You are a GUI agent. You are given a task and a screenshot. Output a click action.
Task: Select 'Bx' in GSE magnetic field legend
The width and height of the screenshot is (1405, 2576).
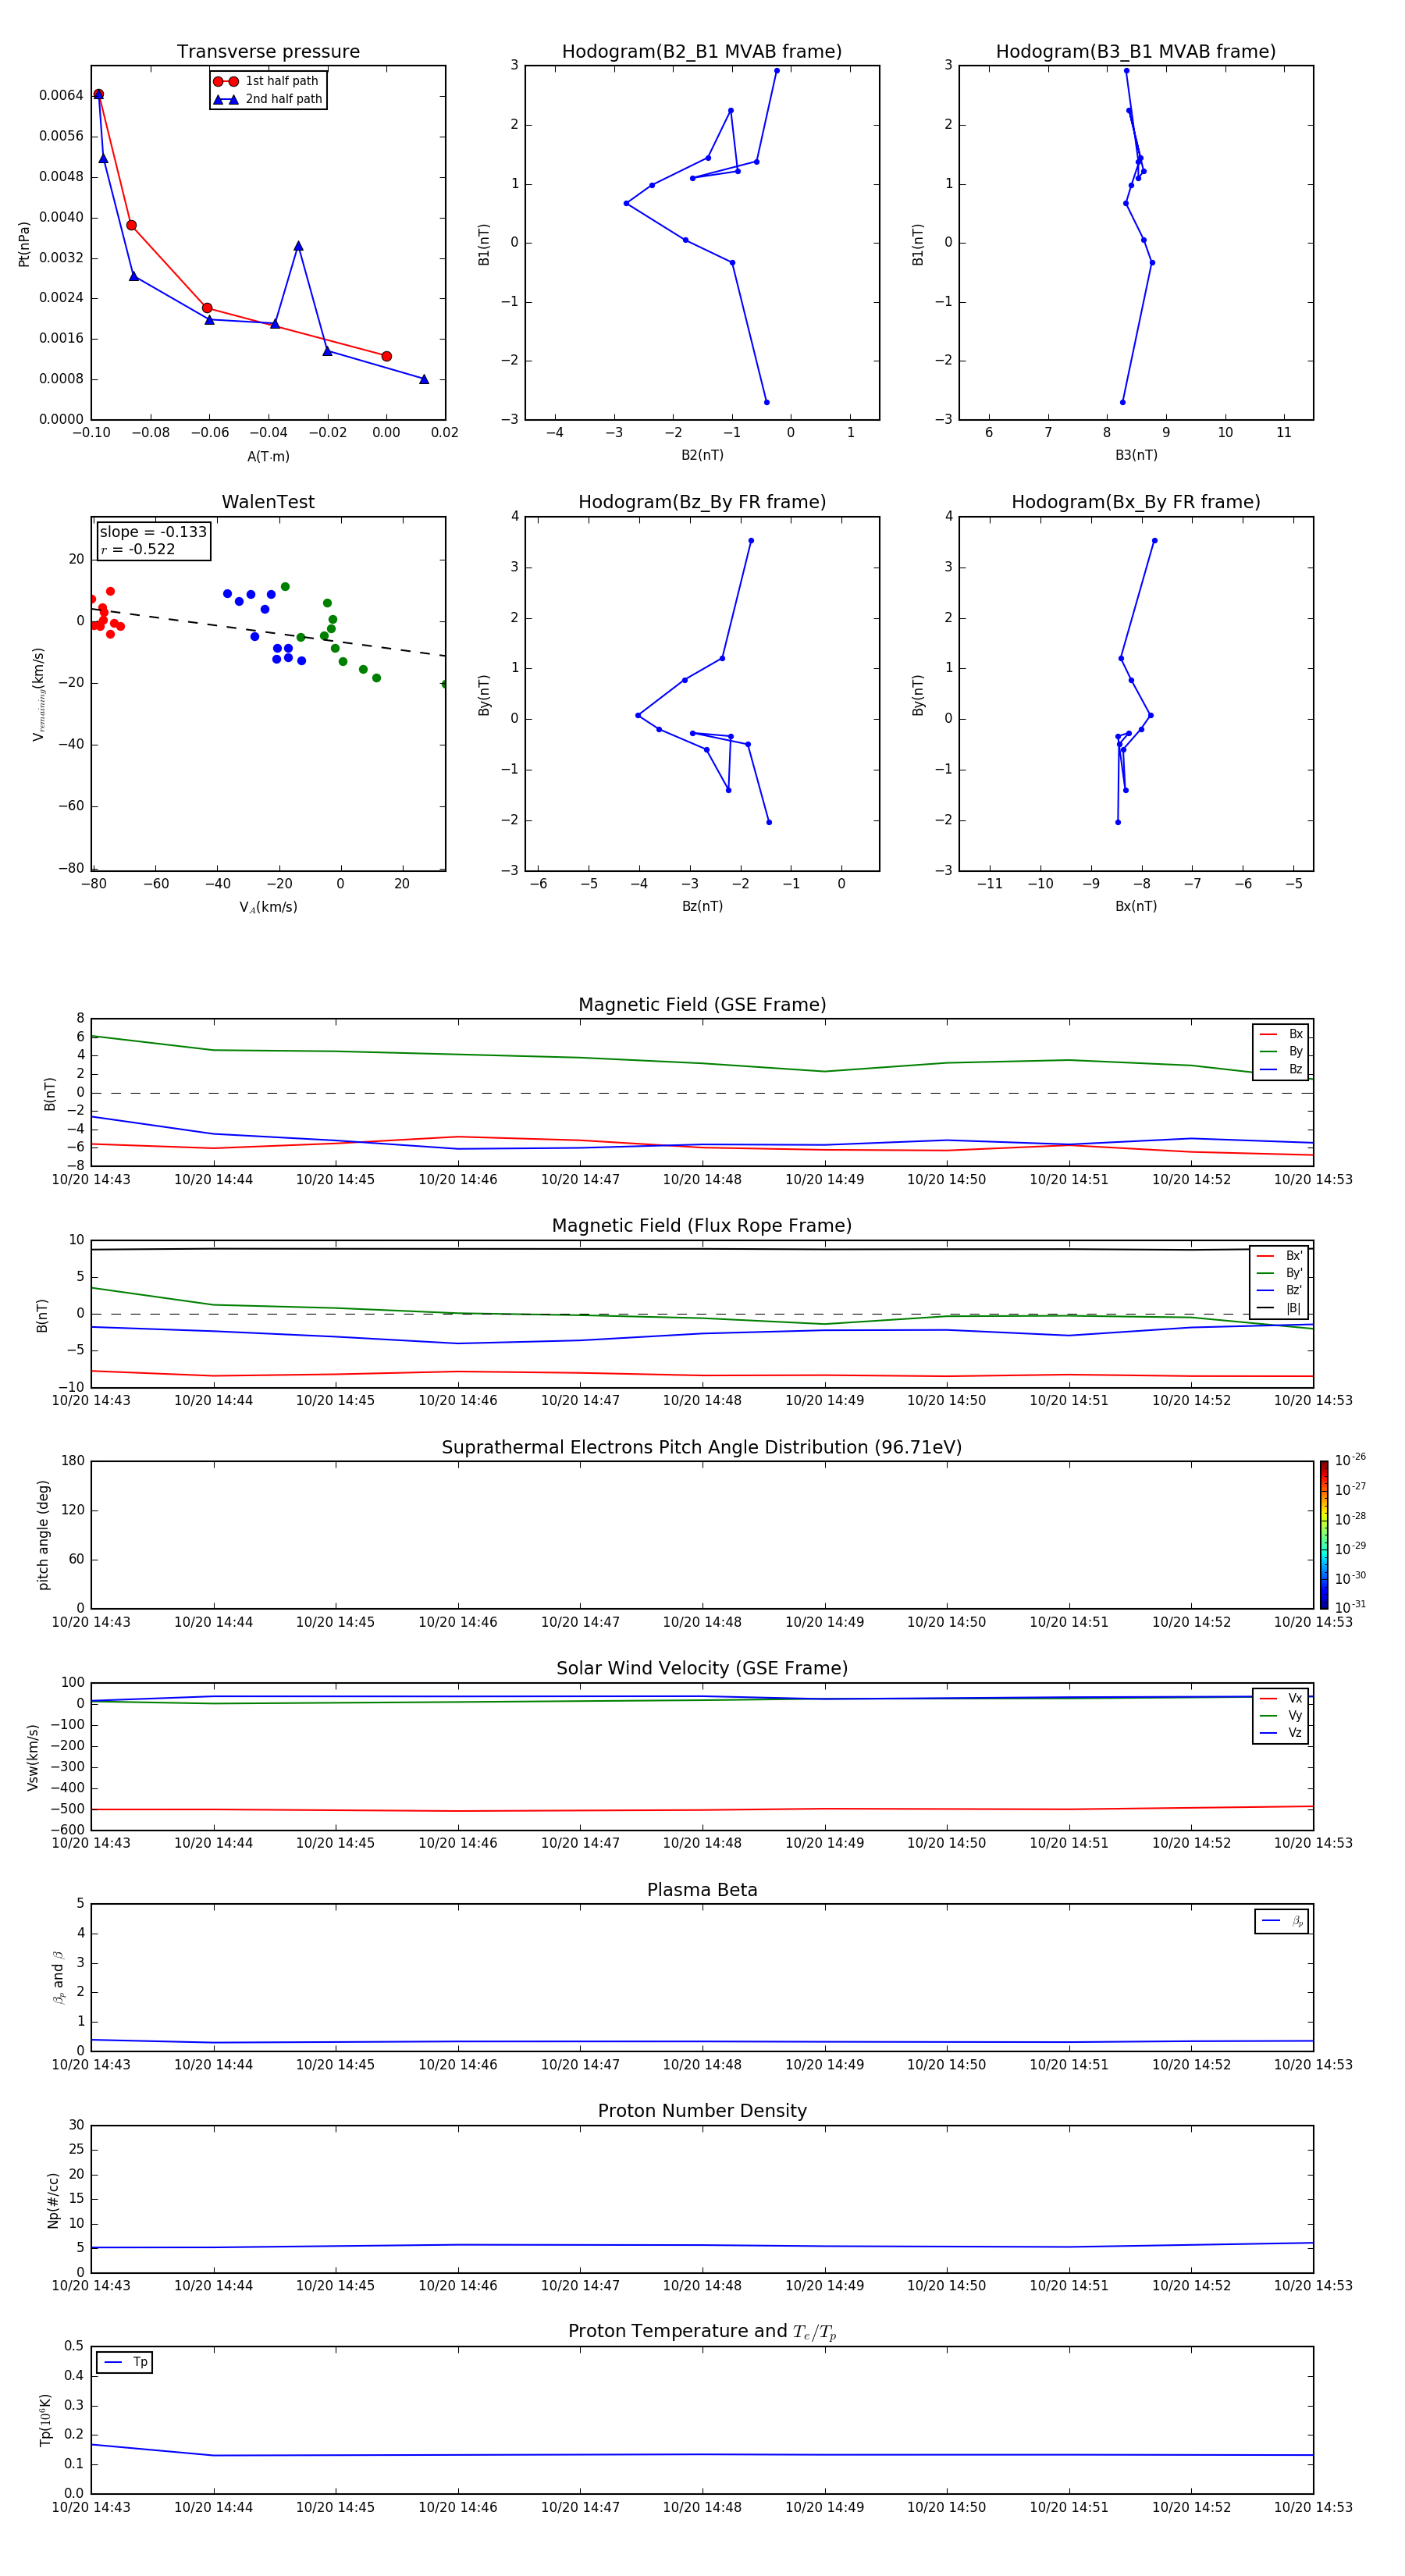point(1281,1034)
